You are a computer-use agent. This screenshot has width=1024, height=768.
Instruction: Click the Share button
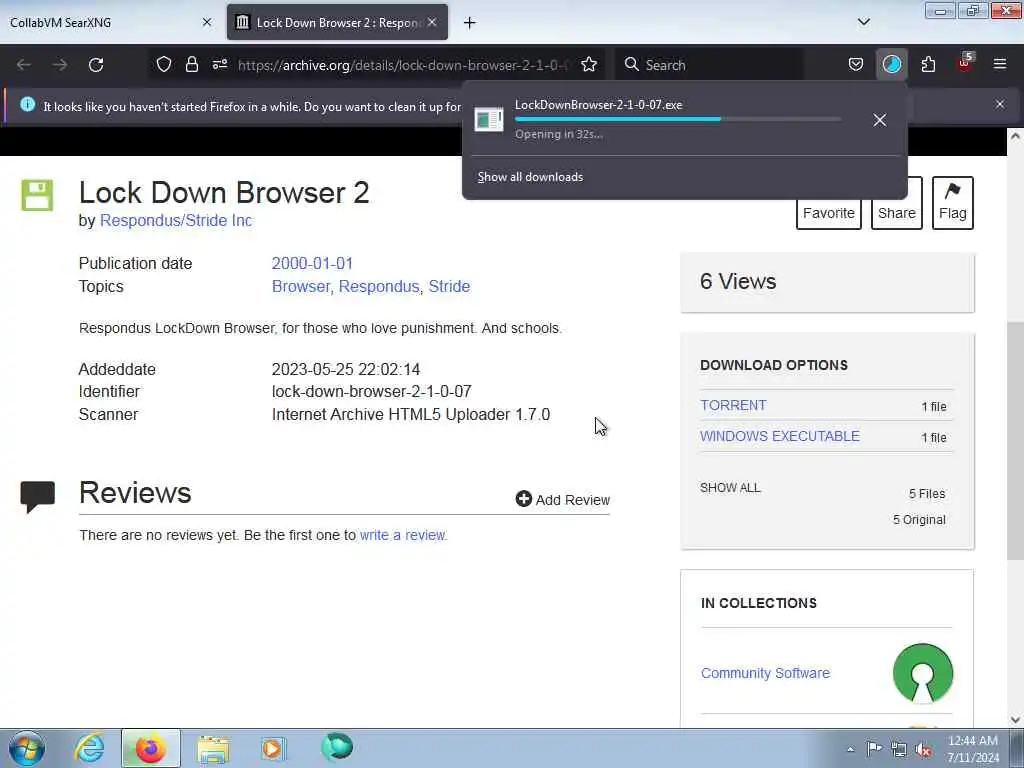click(897, 204)
